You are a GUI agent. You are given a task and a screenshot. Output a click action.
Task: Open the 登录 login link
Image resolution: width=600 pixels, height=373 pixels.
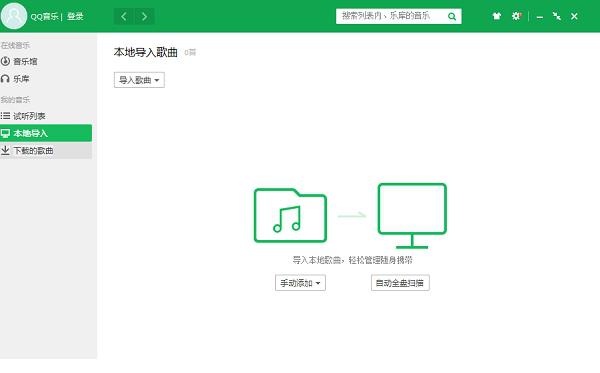click(x=75, y=16)
